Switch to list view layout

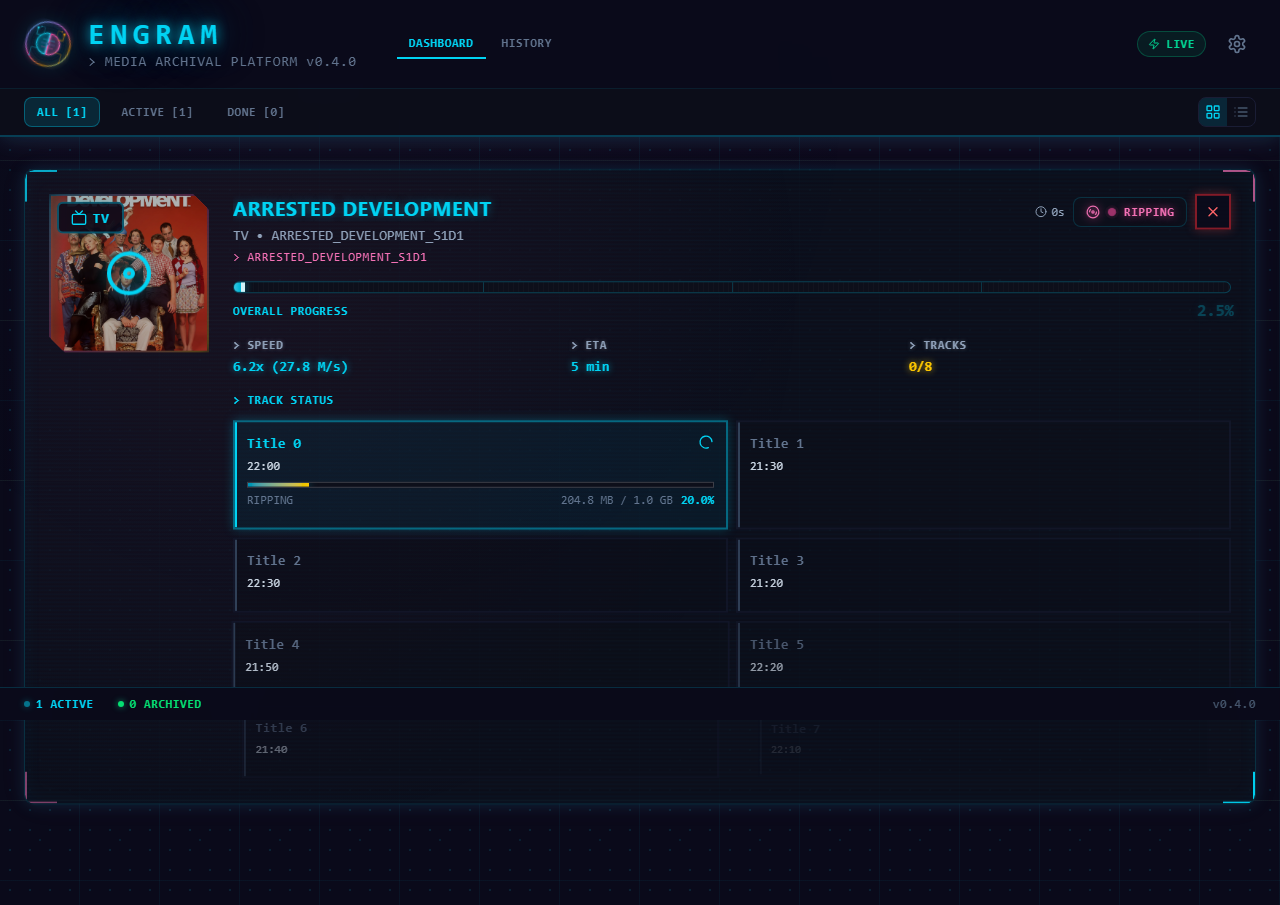pyautogui.click(x=1241, y=112)
